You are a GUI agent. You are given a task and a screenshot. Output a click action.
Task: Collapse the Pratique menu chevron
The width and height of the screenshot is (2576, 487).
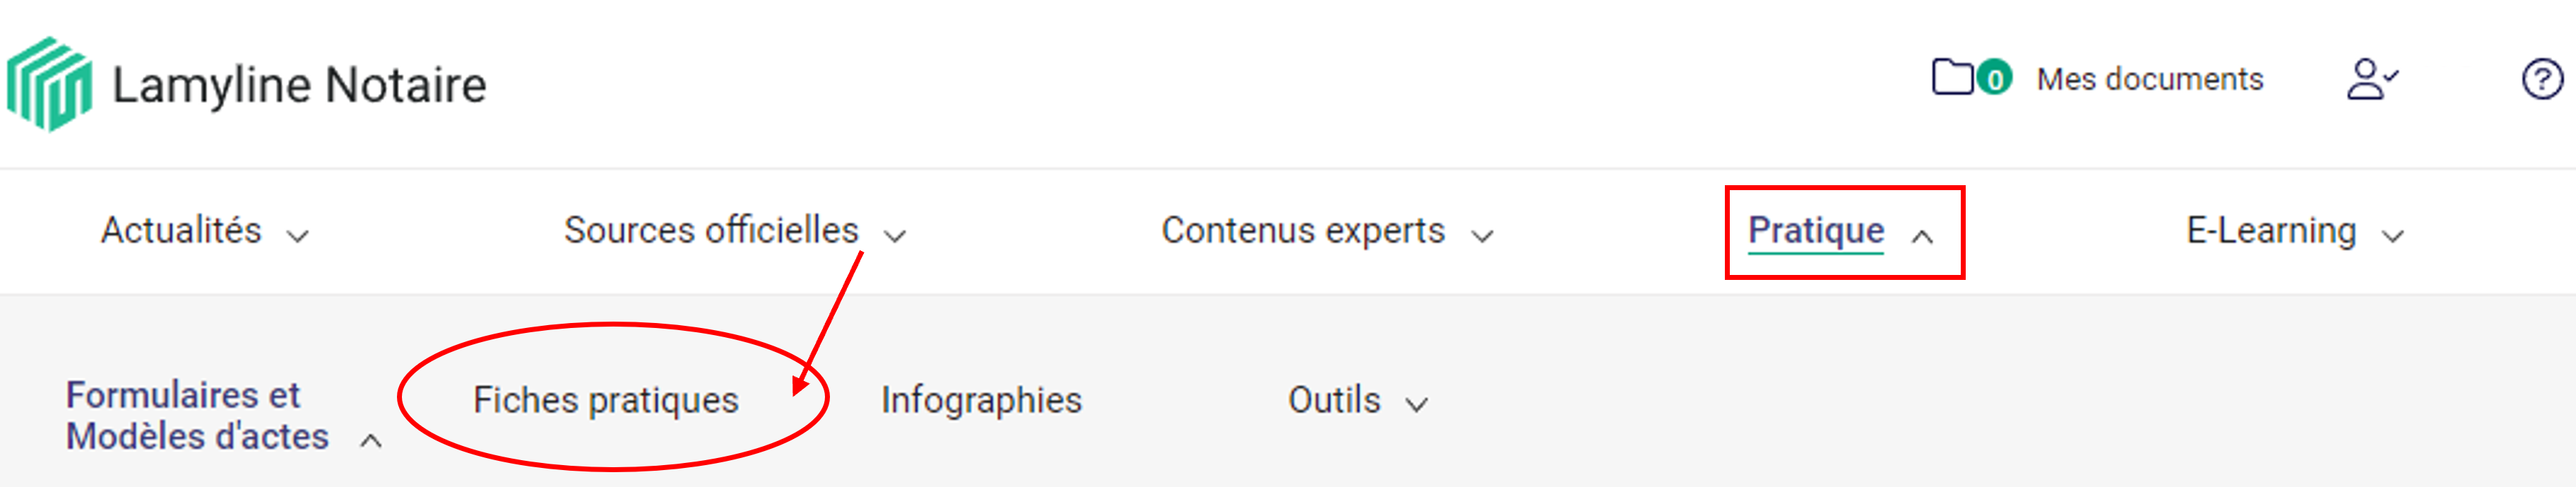coord(1922,236)
